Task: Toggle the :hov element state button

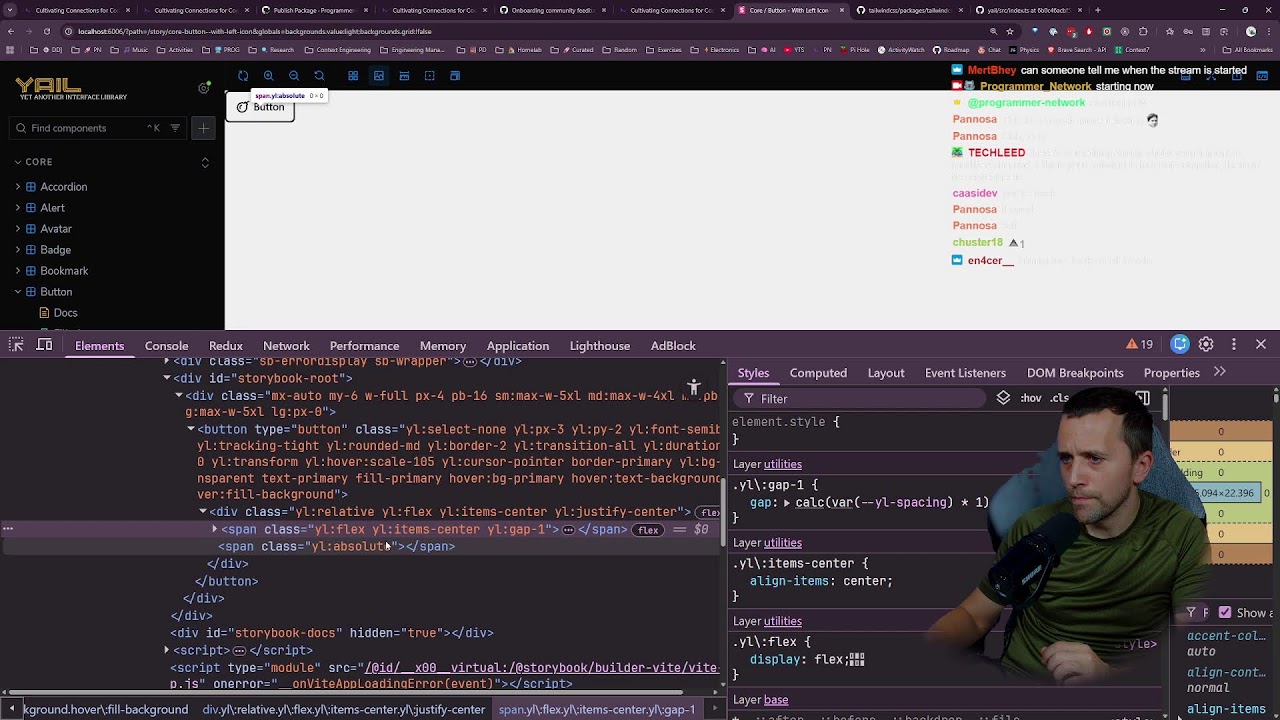Action: click(1031, 398)
